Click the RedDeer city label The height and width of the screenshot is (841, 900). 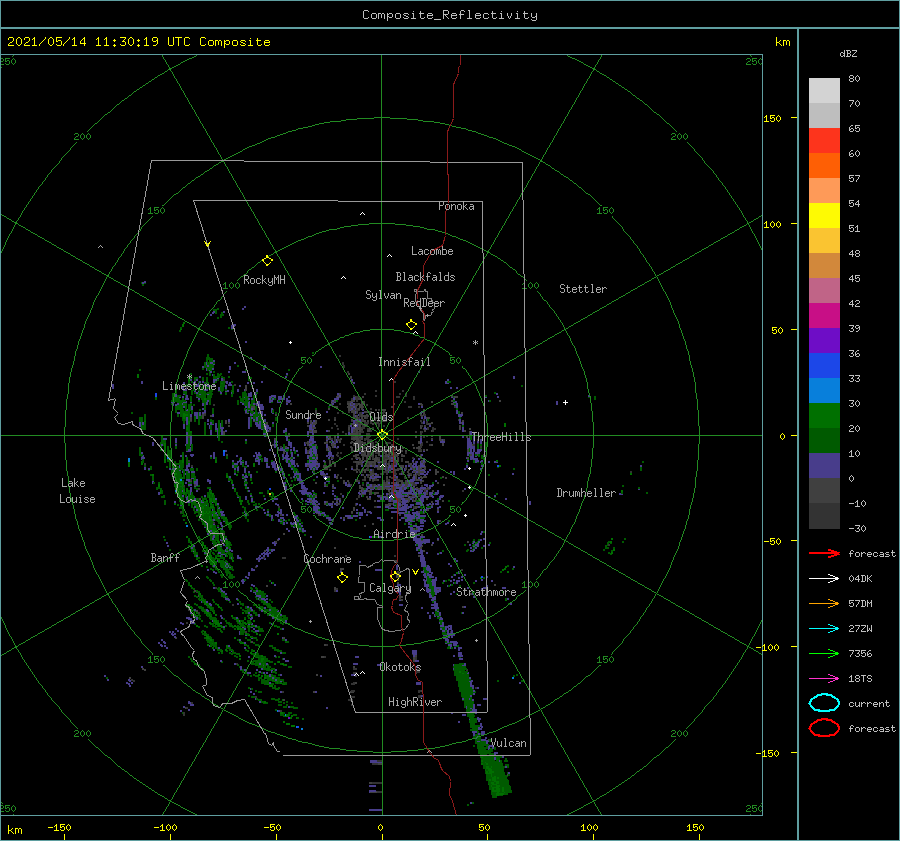424,303
